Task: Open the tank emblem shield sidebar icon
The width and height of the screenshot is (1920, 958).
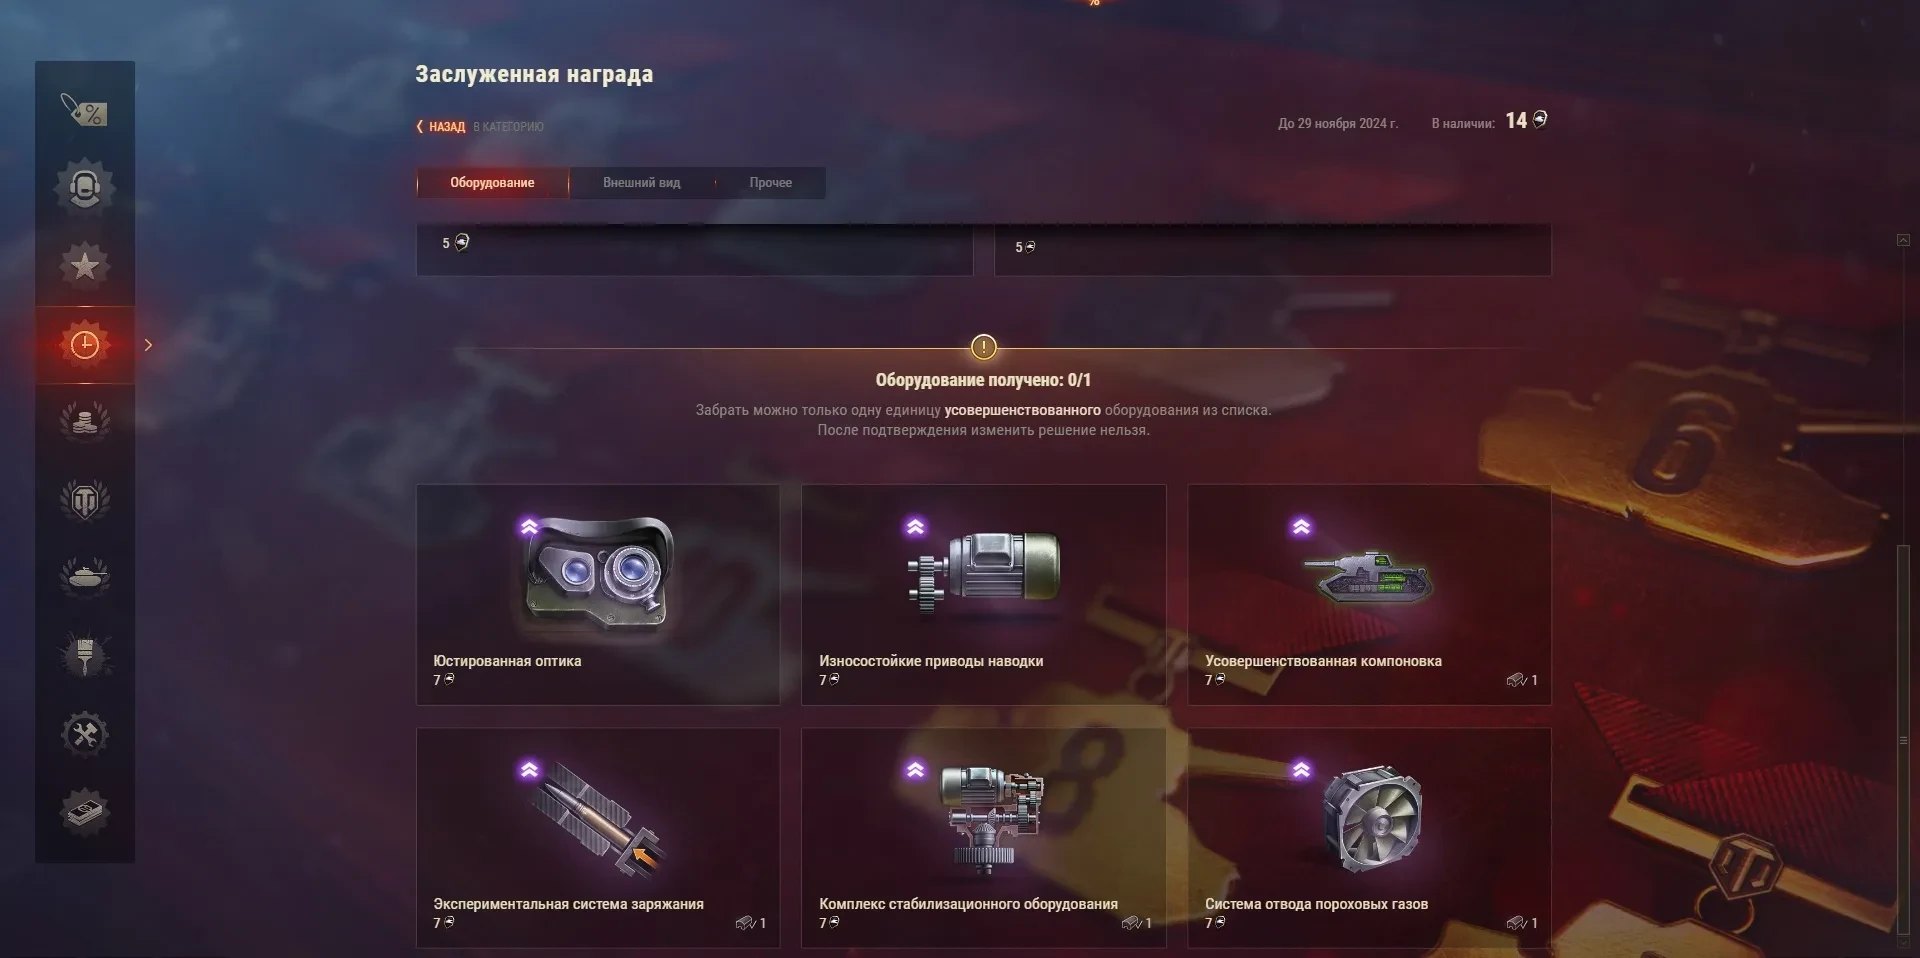Action: 85,499
